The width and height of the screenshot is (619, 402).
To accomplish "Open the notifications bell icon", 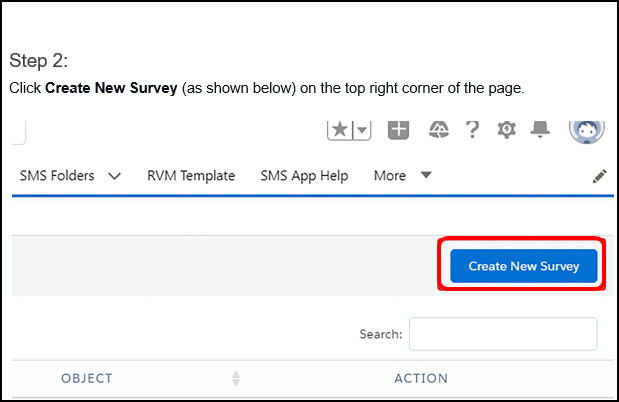I will (541, 130).
